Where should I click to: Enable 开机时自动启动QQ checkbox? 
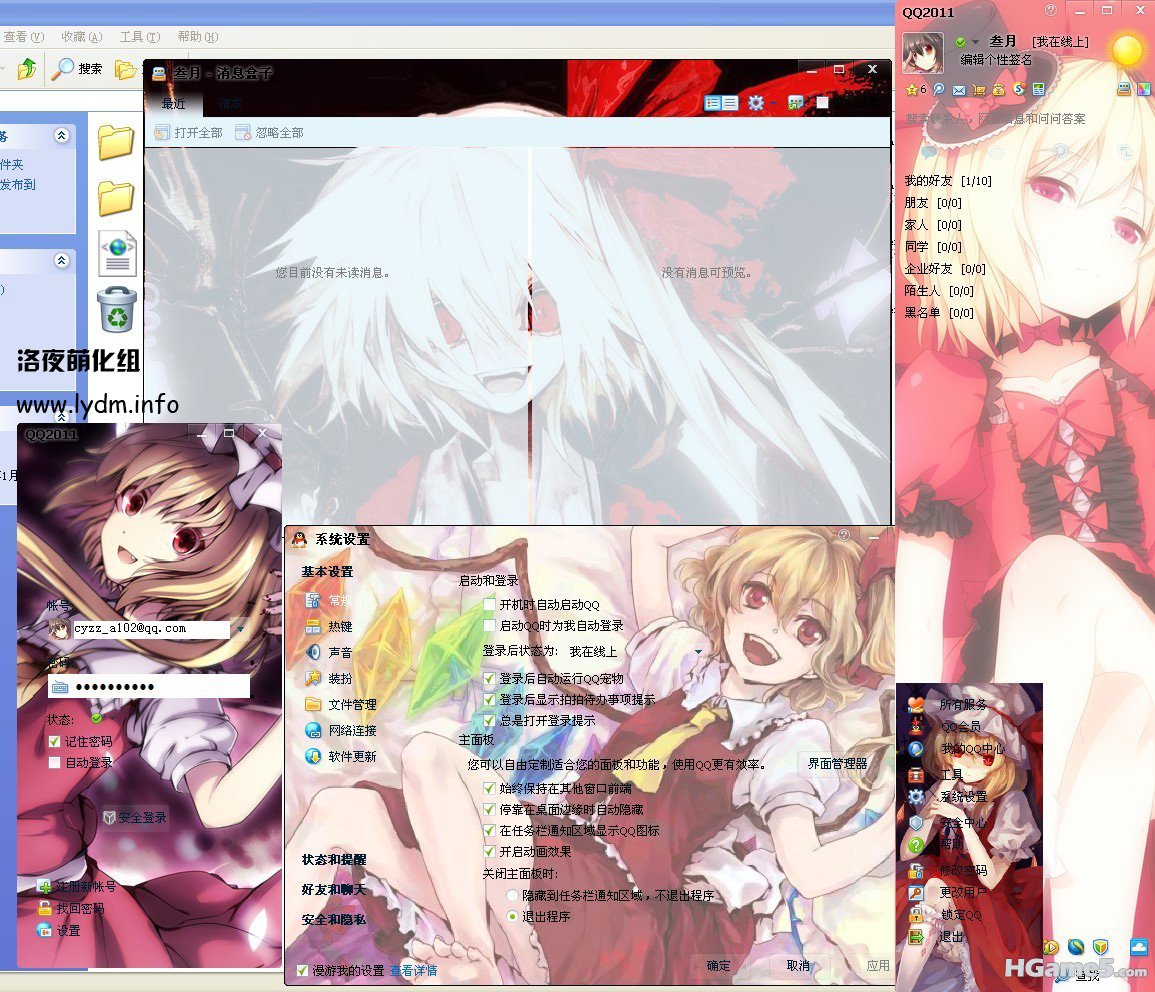coord(489,605)
